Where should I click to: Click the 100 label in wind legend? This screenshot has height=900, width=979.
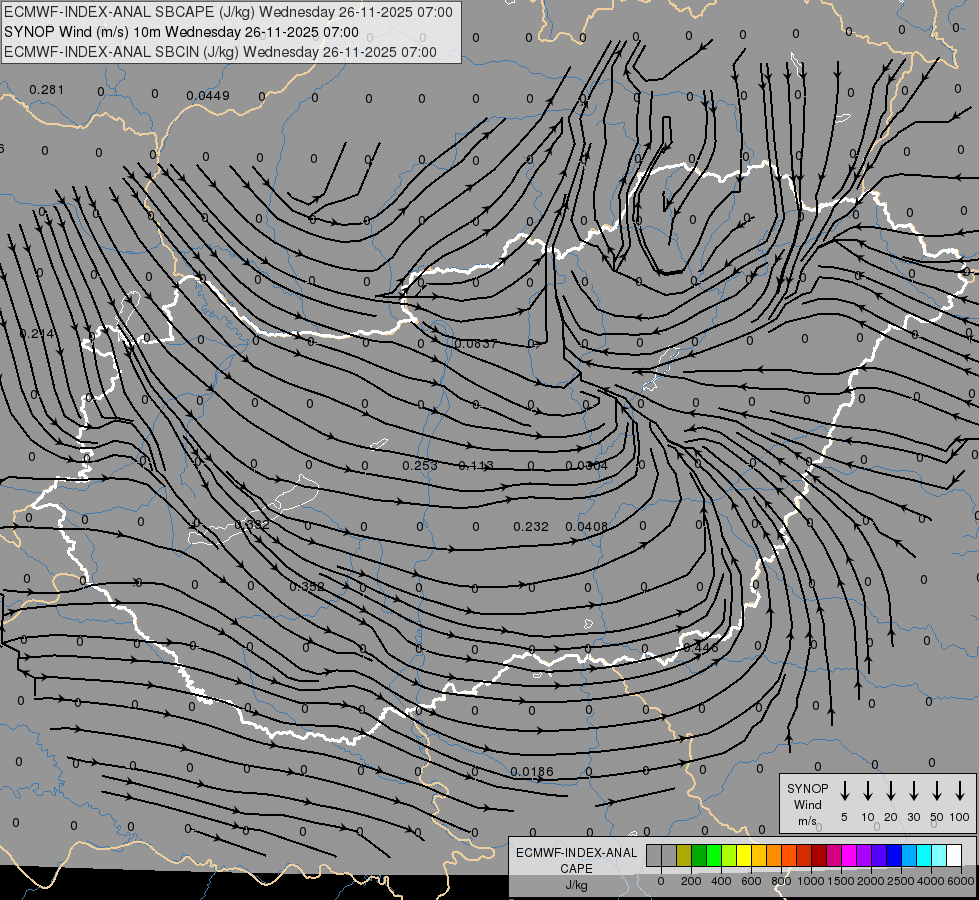point(960,817)
